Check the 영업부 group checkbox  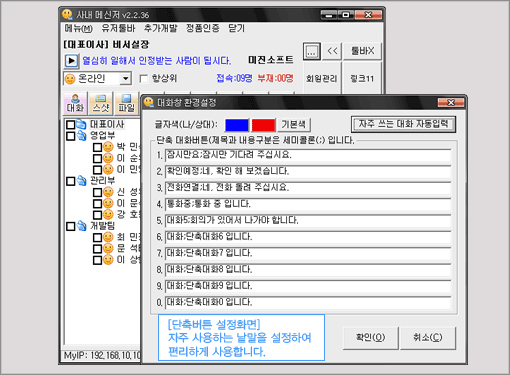coord(71,136)
